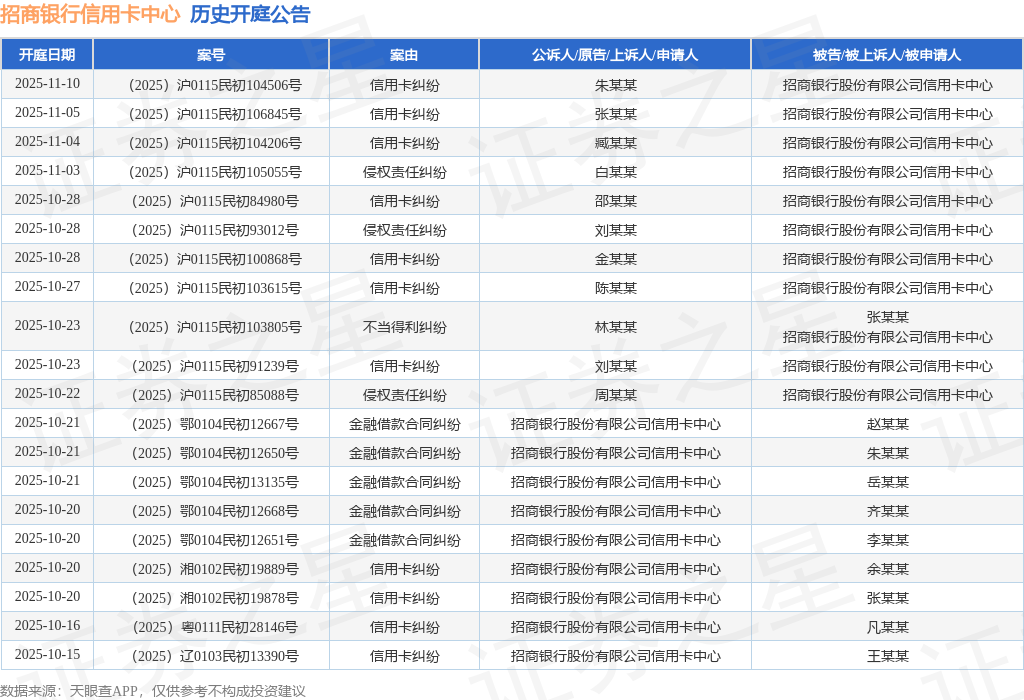Click defendant 李某某
The image size is (1024, 700).
click(888, 540)
